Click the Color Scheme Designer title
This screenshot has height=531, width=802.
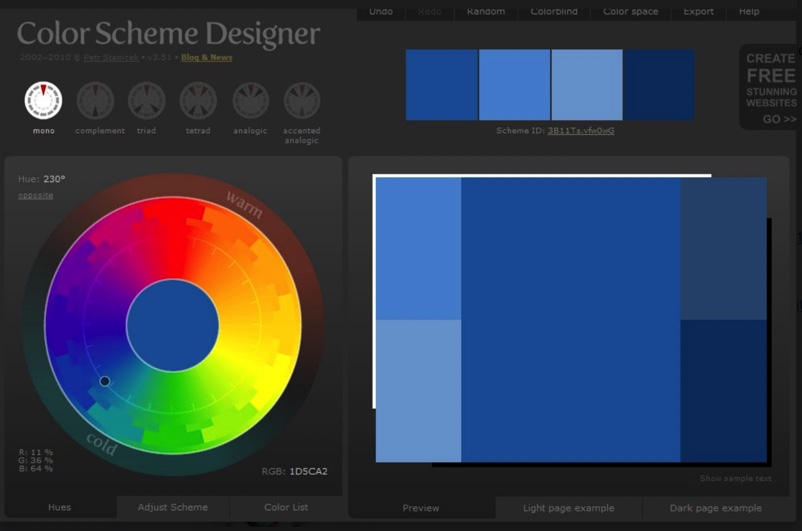tap(169, 33)
